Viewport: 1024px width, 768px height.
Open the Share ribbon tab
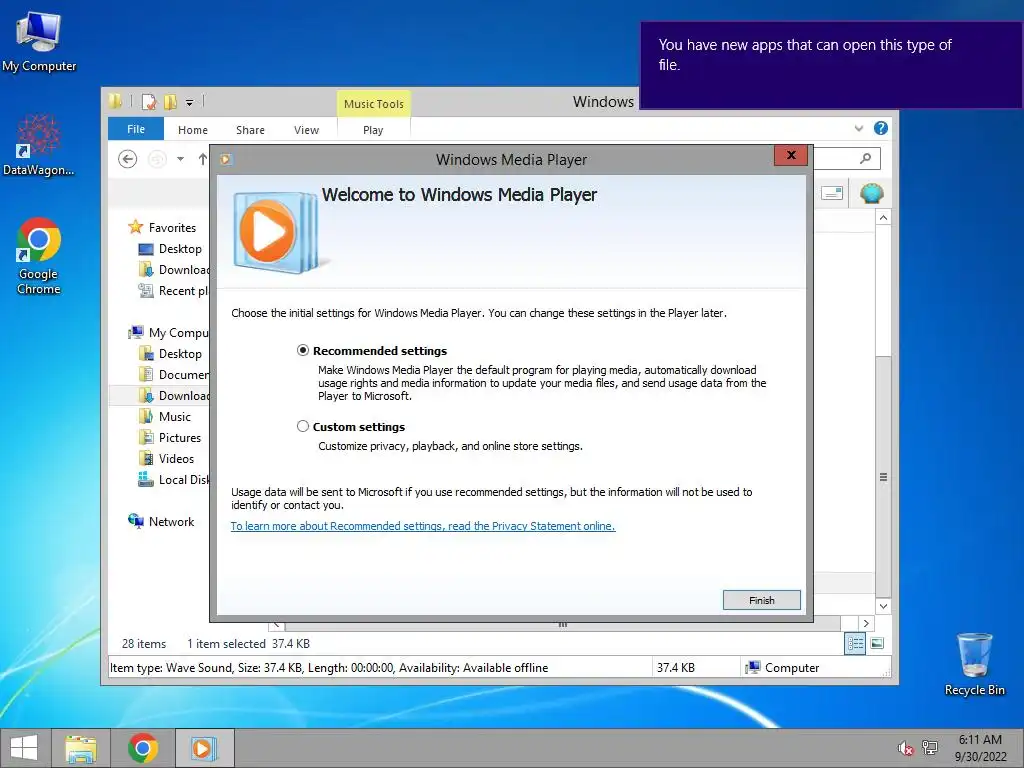click(x=250, y=130)
